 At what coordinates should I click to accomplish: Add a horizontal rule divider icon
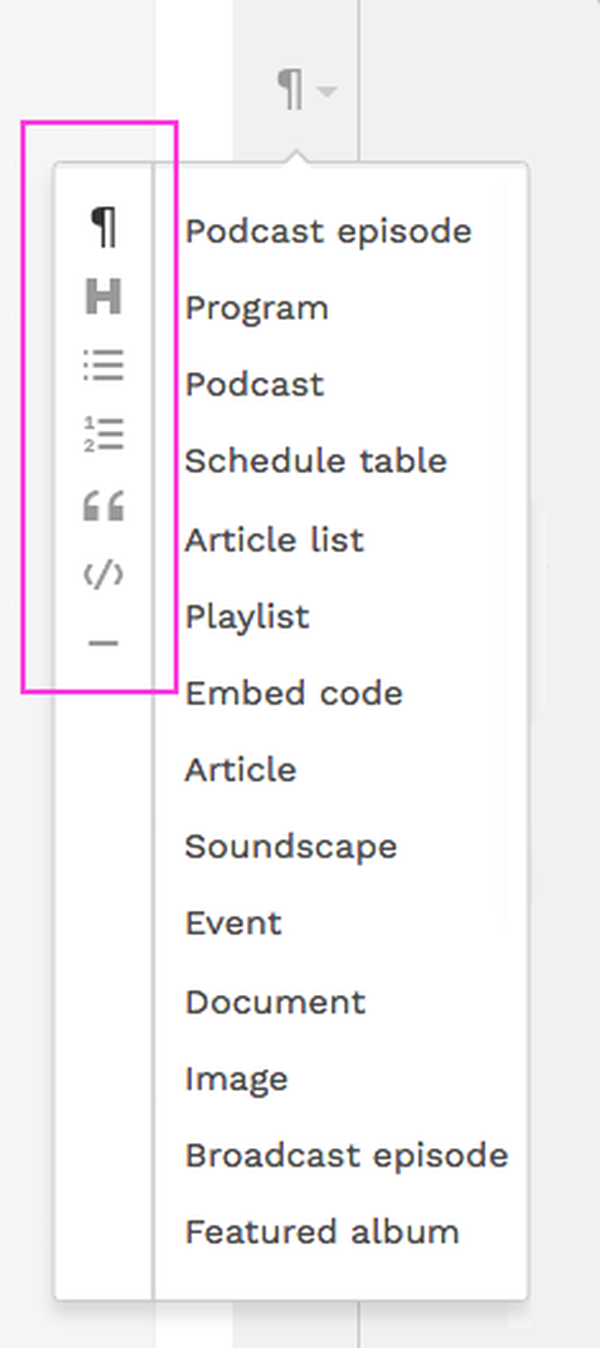pyautogui.click(x=104, y=643)
